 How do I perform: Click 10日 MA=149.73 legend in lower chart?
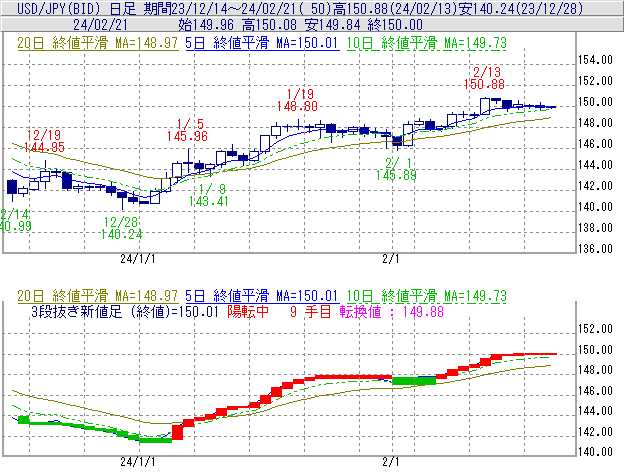427,296
